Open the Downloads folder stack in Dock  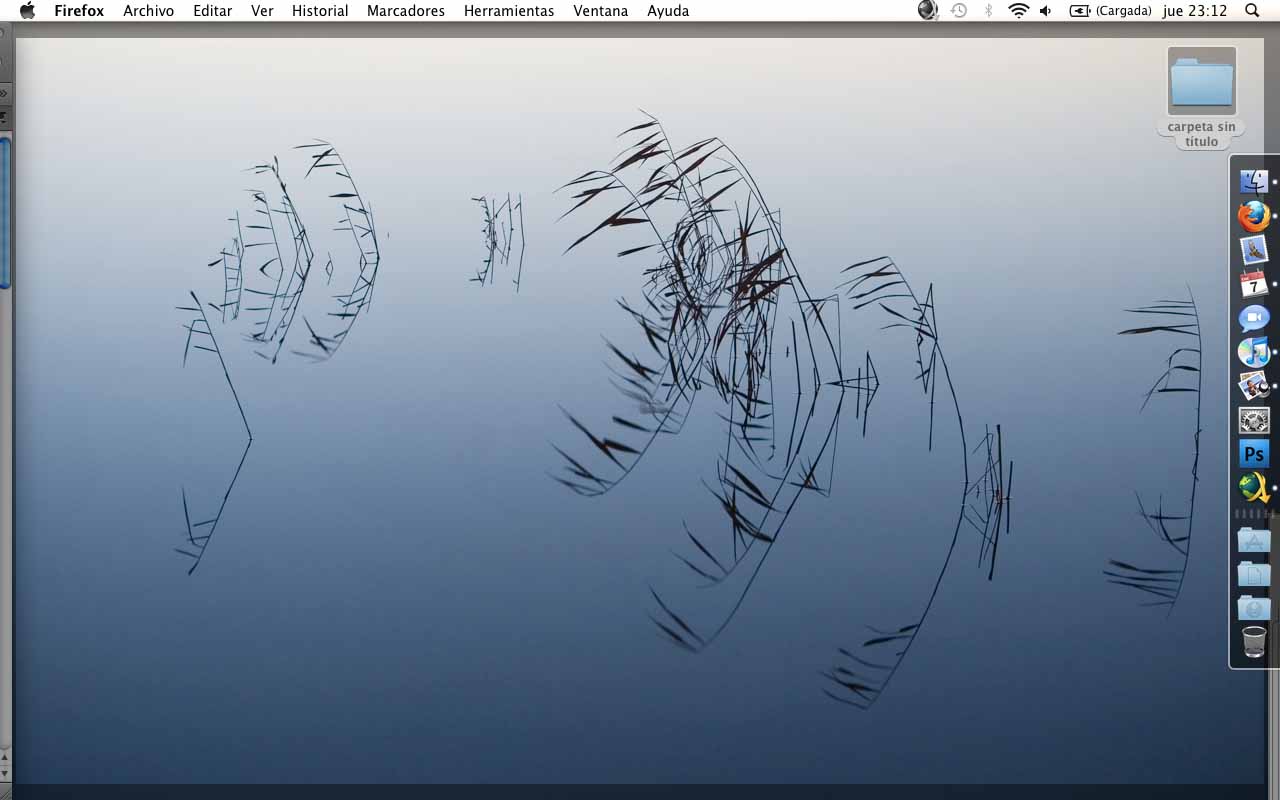[x=1254, y=607]
